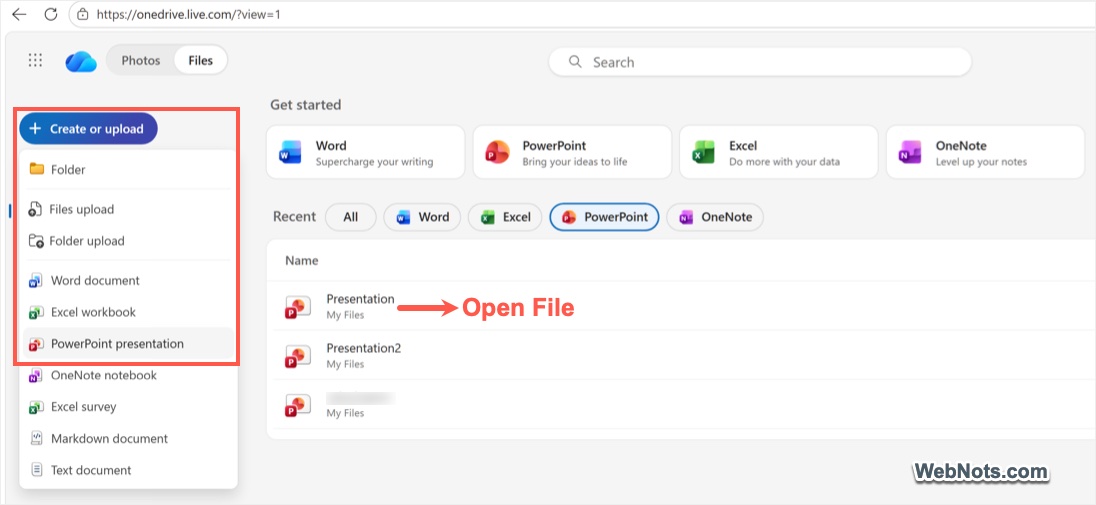Click the PowerPoint file icon beside Presentation
The height and width of the screenshot is (505, 1096).
pos(298,306)
